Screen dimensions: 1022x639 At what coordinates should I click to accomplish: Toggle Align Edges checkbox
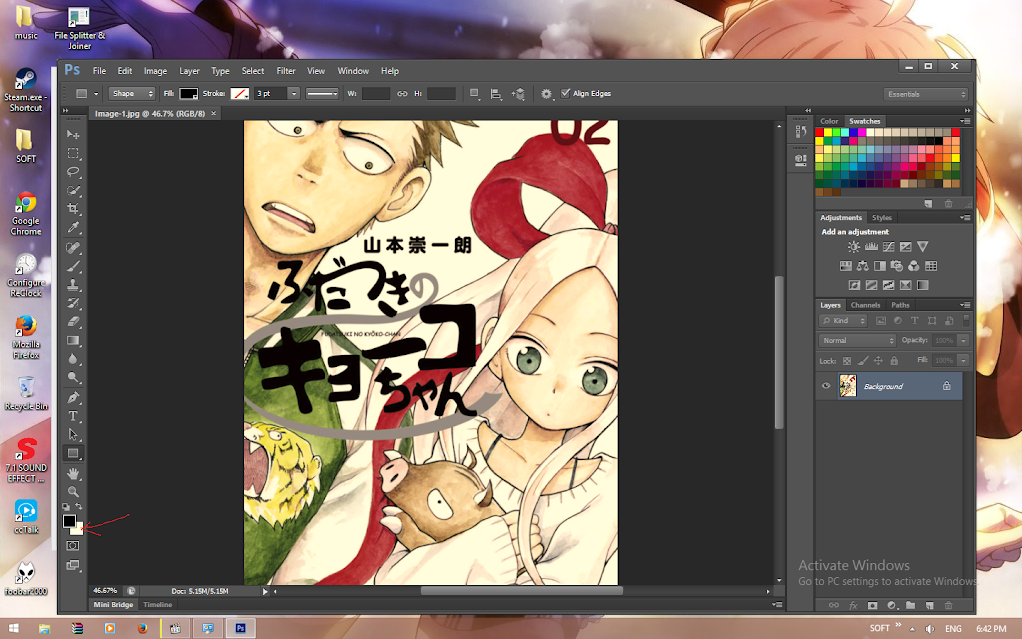[x=565, y=93]
